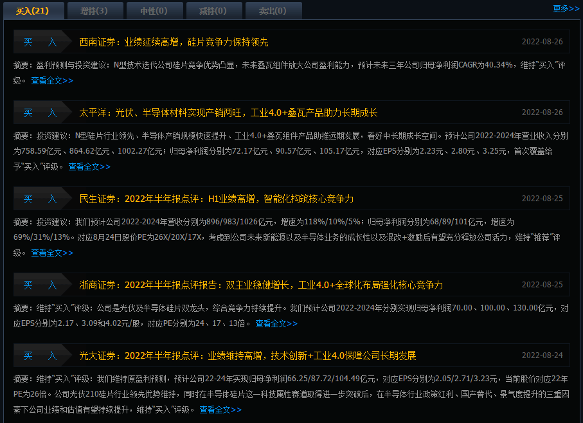Click the 浙商证券 summary mentioning 70.00、100.00、130.00亿元
The height and width of the screenshot is (423, 583).
click(x=291, y=316)
